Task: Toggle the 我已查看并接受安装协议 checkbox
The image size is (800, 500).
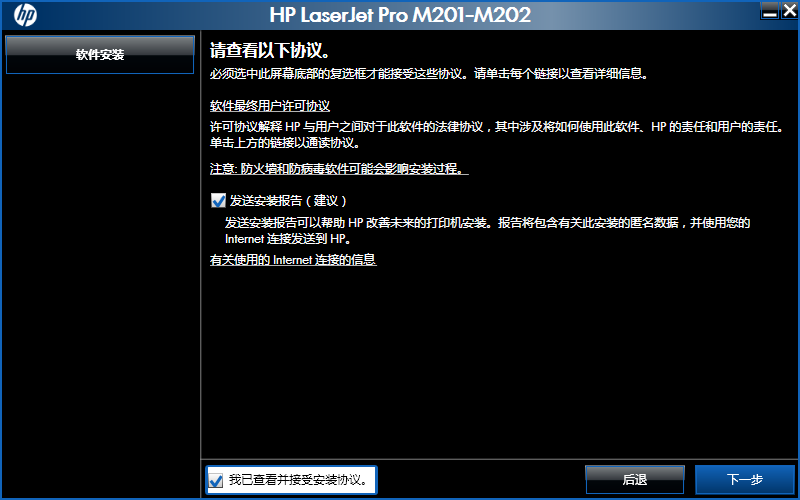Action: coord(216,481)
